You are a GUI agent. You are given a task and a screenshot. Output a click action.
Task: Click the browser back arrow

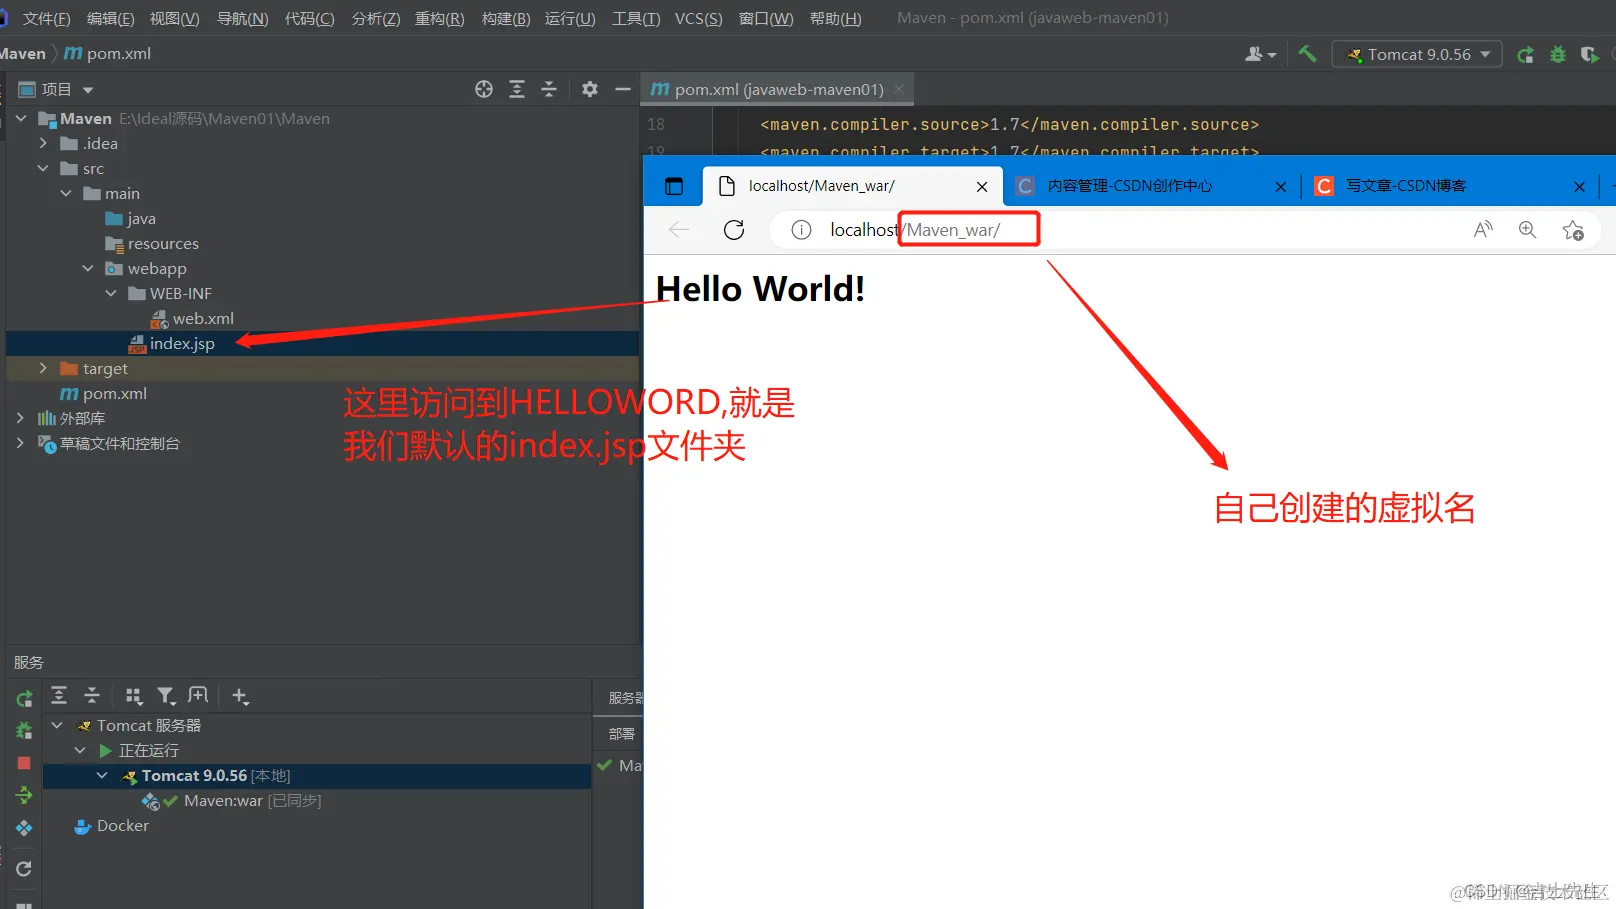(x=679, y=230)
